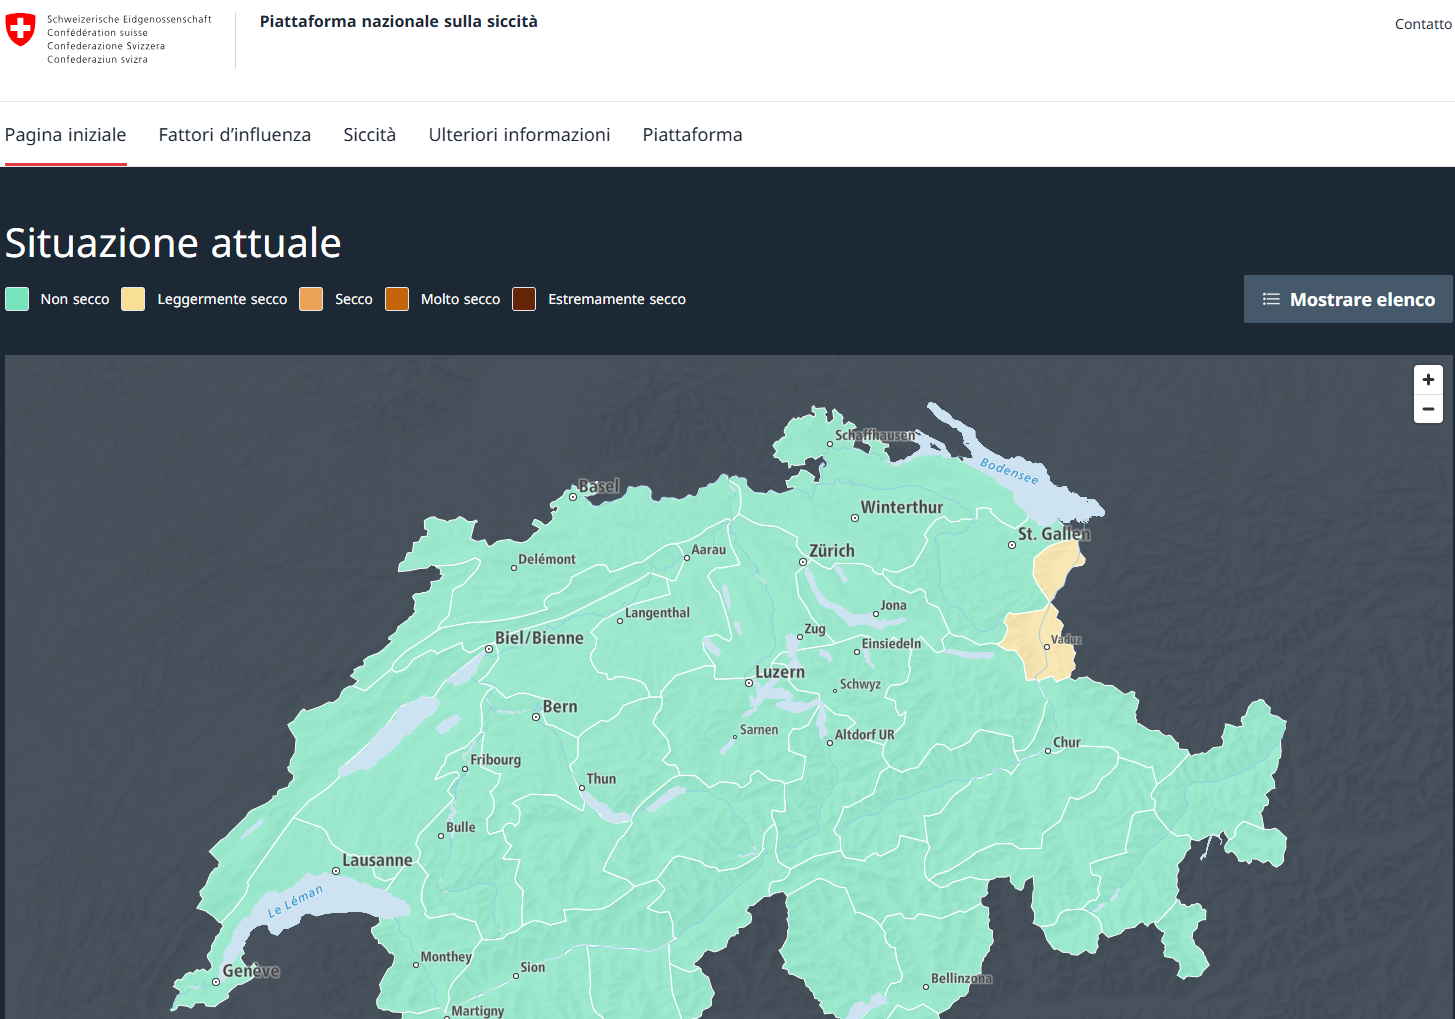Screen dimensions: 1455x1019
Task: Click the Estremamente secco dark brown swatch
Action: 524,299
